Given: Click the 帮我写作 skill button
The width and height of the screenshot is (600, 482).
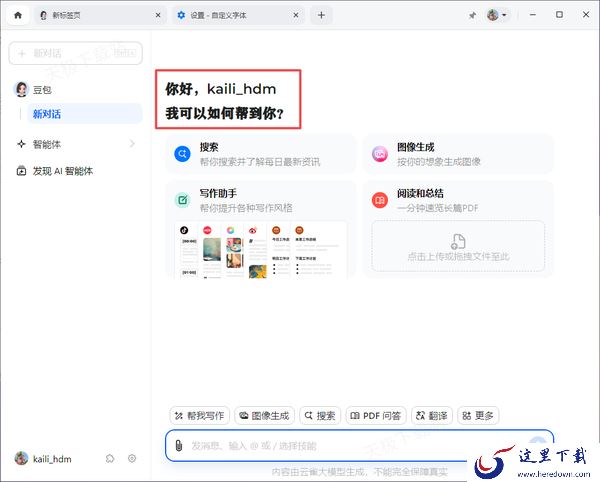Looking at the screenshot, I should coord(200,415).
